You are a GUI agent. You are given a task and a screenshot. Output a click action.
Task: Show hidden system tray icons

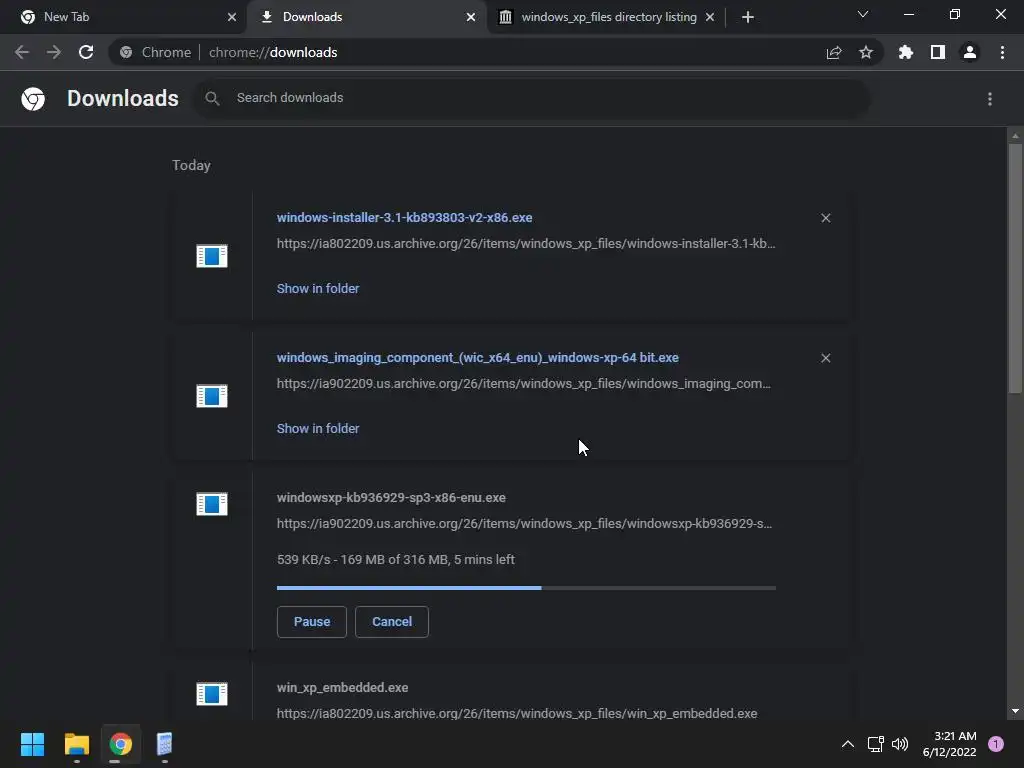[x=848, y=744]
